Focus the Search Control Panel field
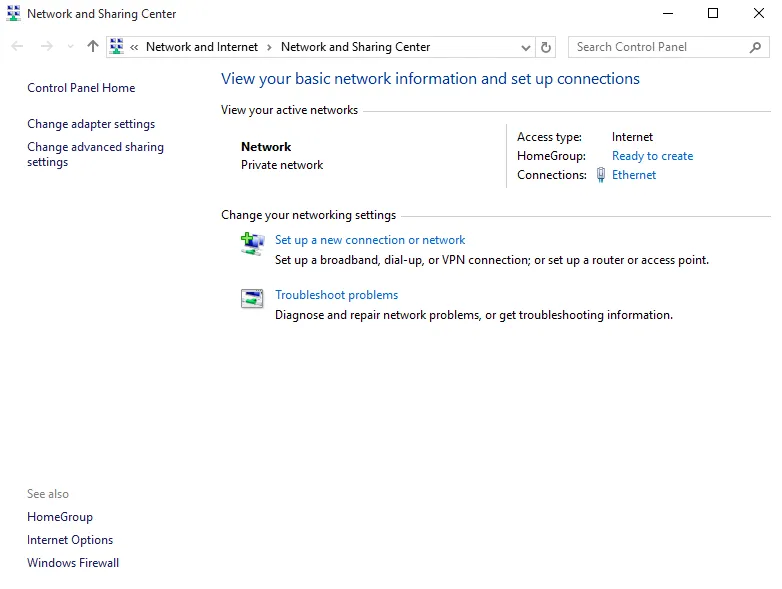This screenshot has width=782, height=589. coord(655,47)
